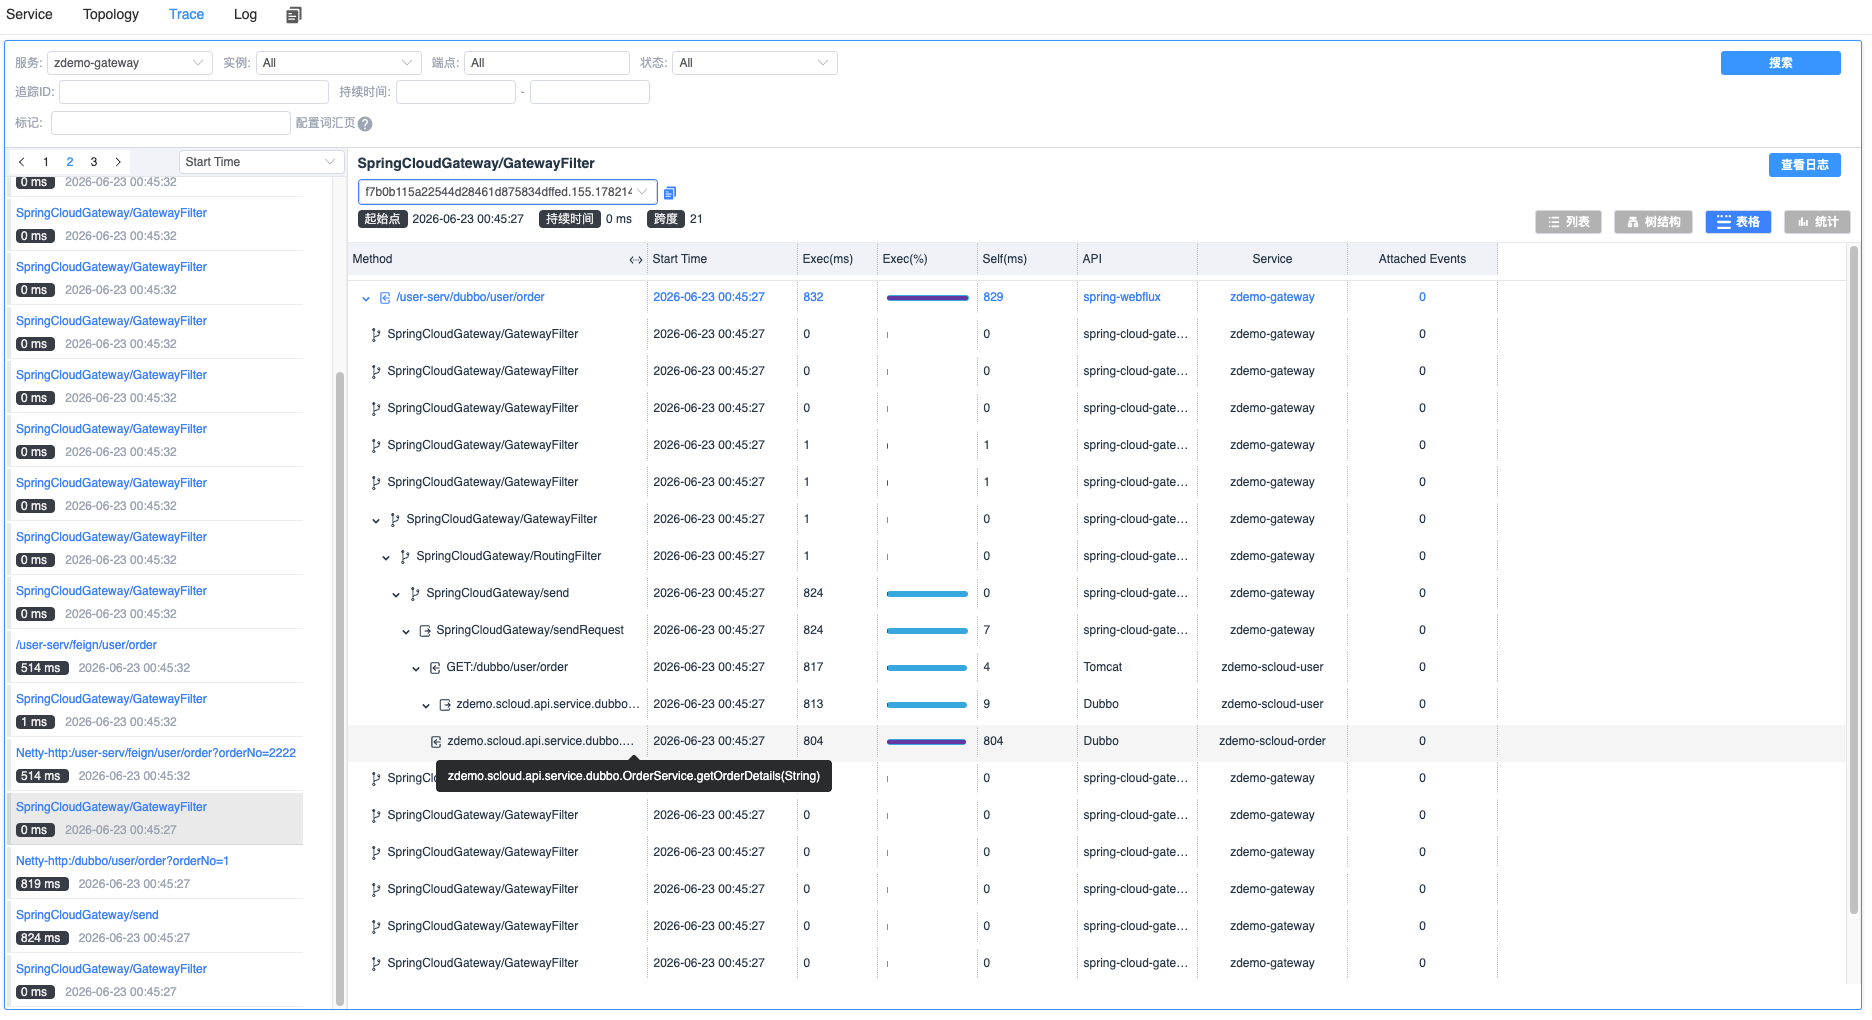Click span icon beside SpringCloudGateway/RoutingFilter

405,557
